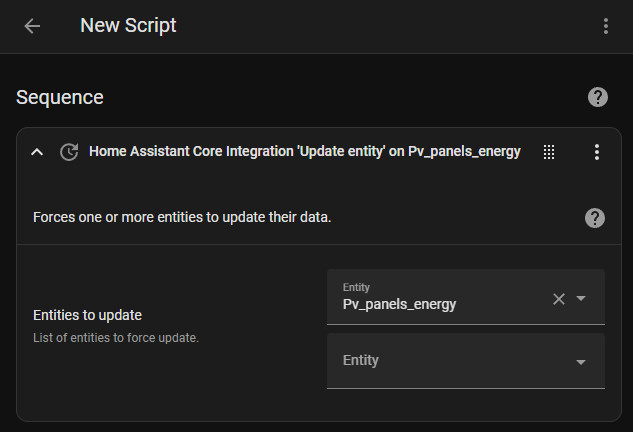Click the 'Home Assistant Core Integration' action title
Screen dimensions: 633x432
tap(305, 151)
